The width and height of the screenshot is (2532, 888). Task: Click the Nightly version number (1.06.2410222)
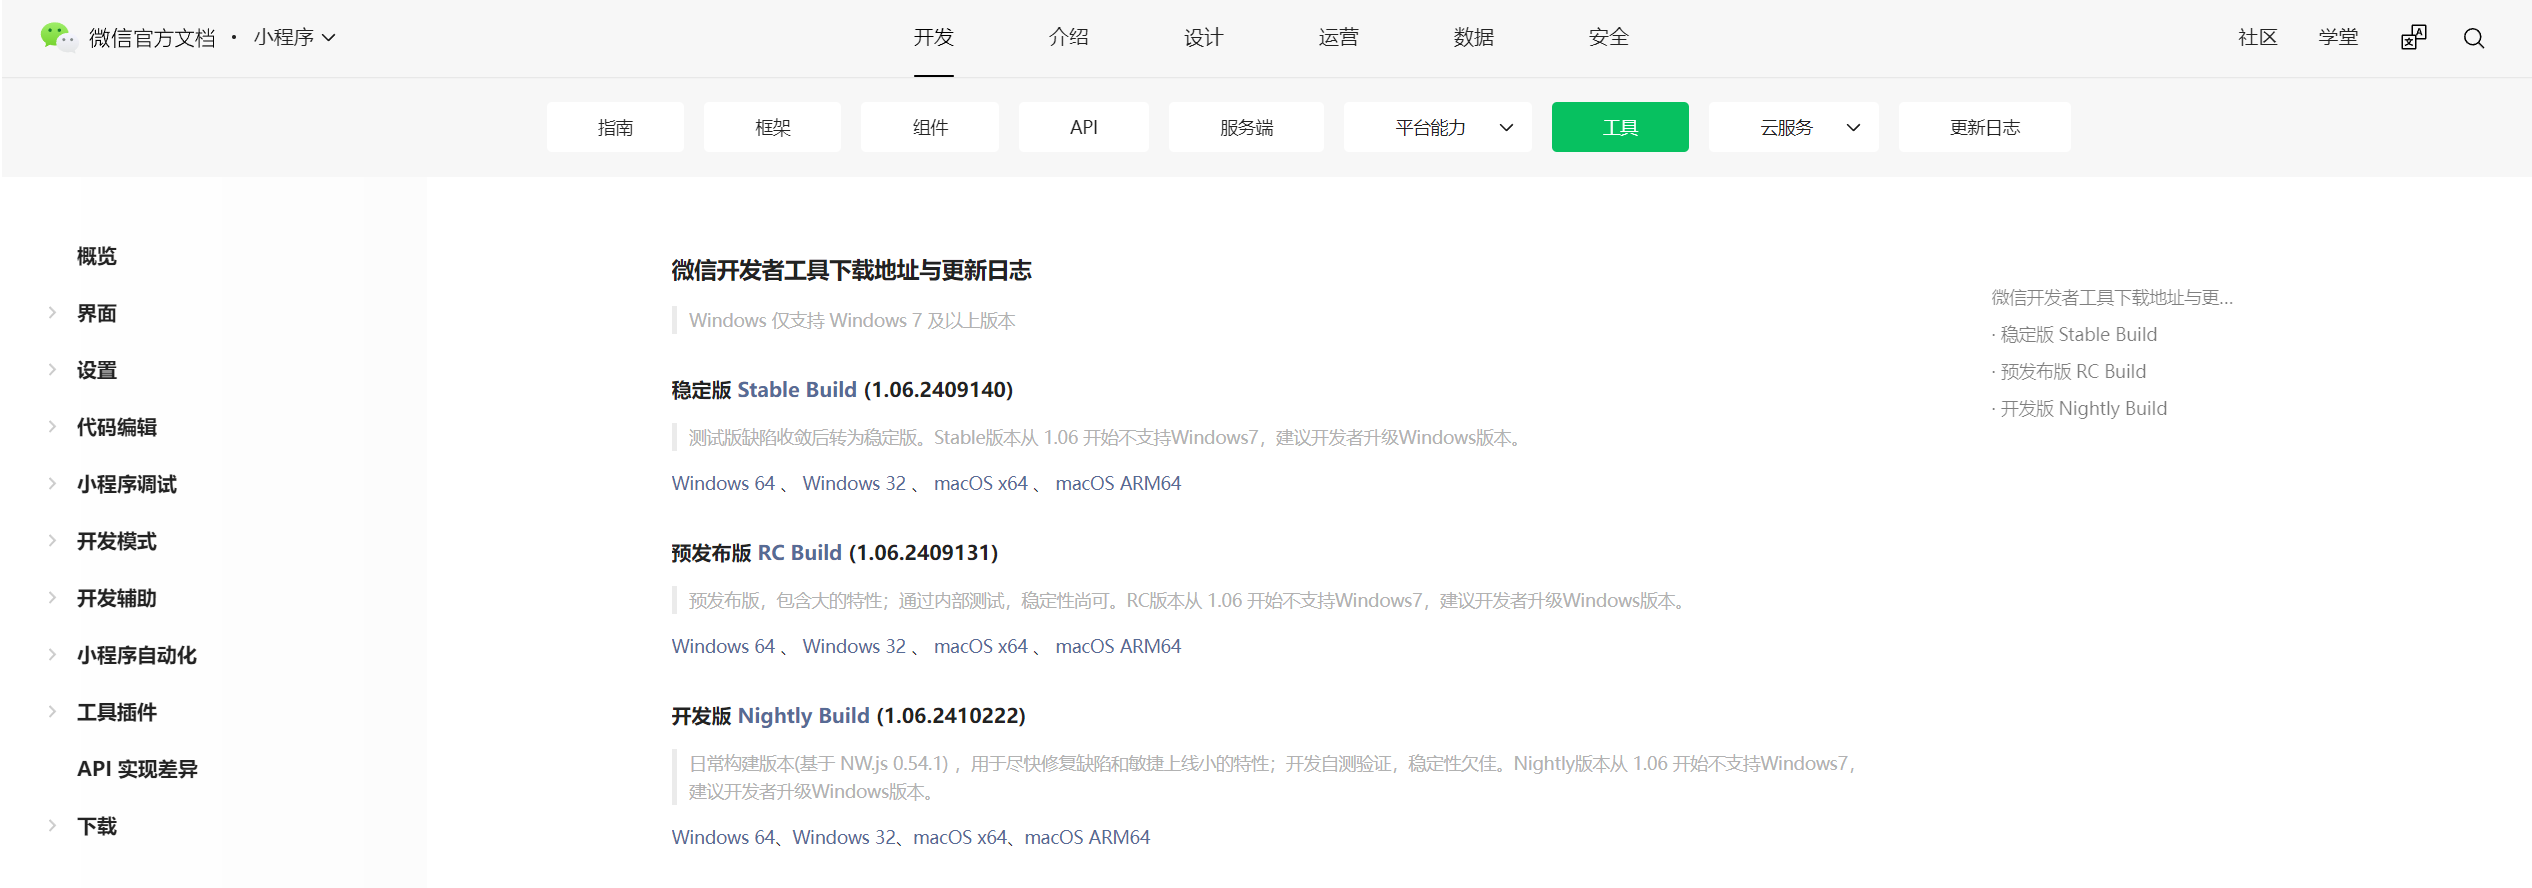pos(951,716)
